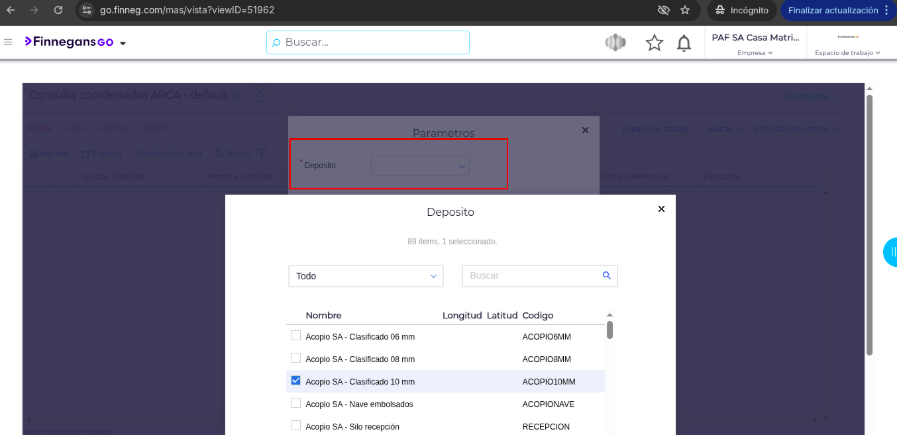The image size is (897, 435).
Task: Open the notifications bell icon
Action: click(x=684, y=43)
